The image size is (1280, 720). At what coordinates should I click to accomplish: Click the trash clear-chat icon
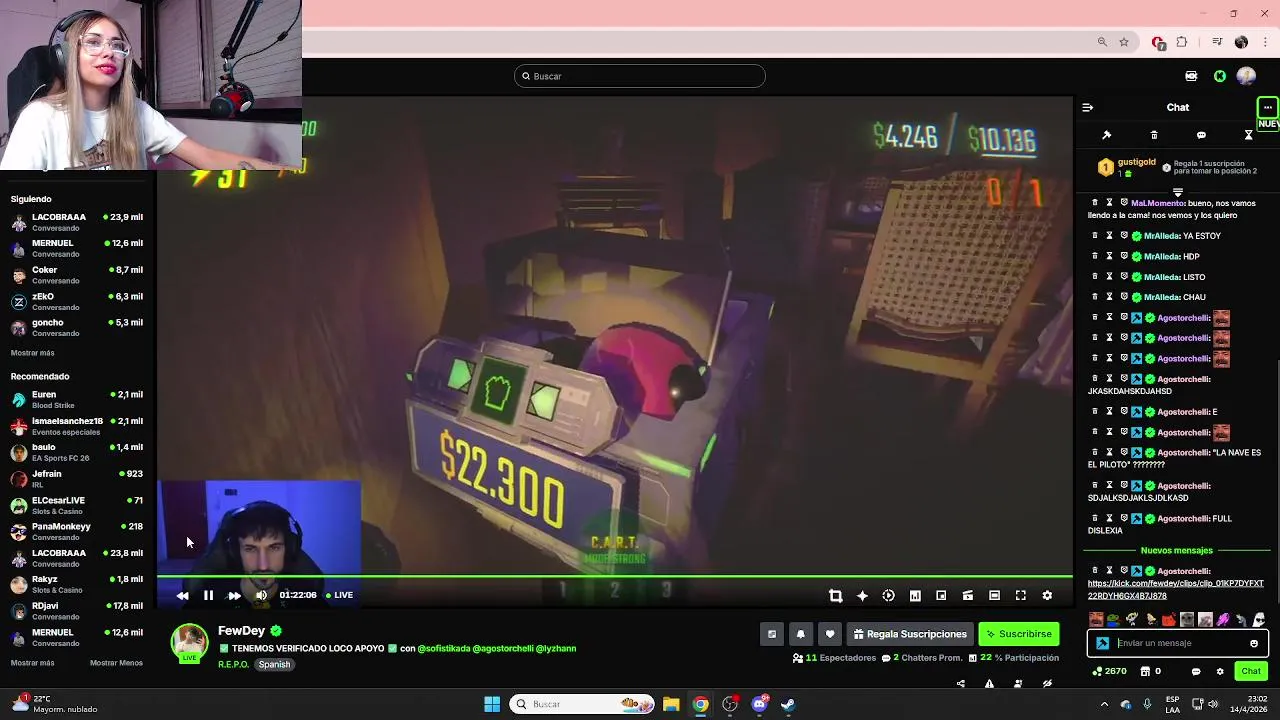pyautogui.click(x=1154, y=135)
